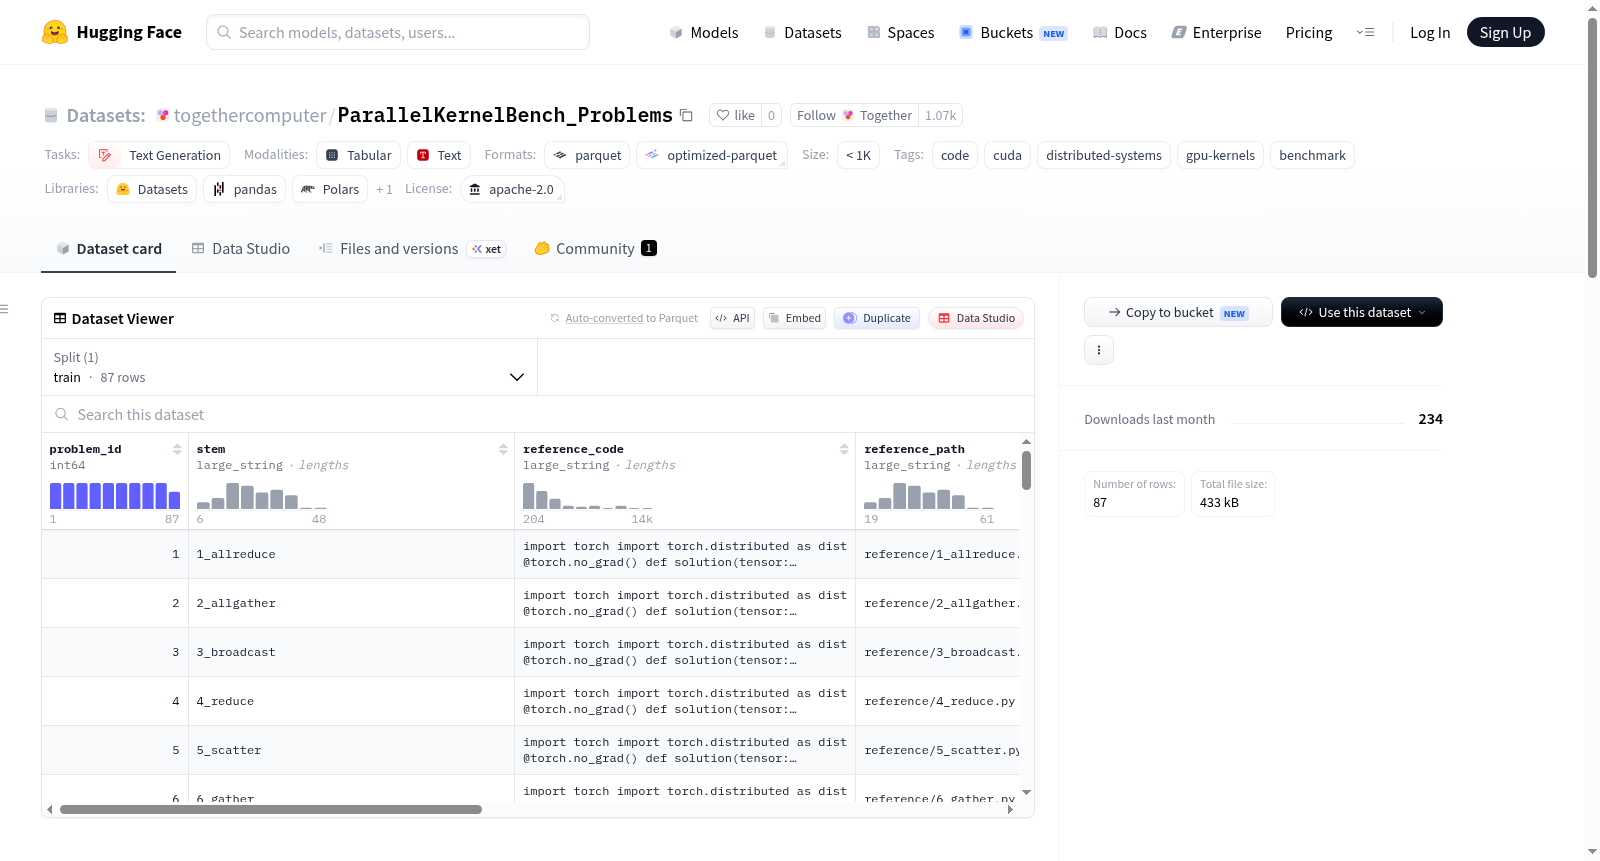Focus the Search models, datasets, users field
1600x861 pixels.
point(398,32)
